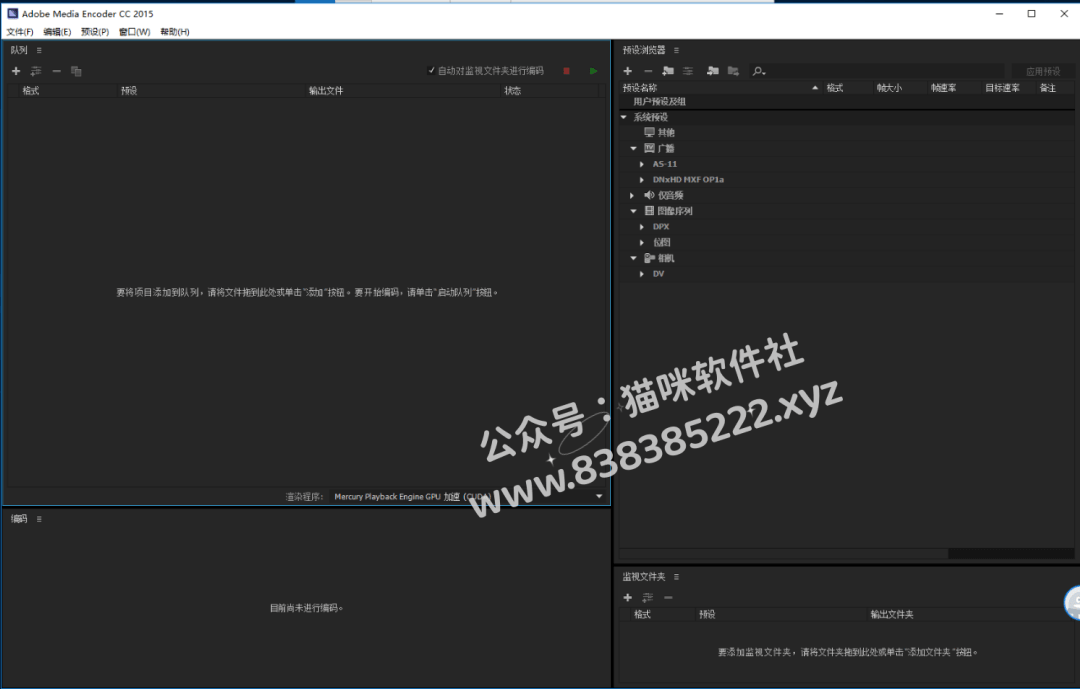
Task: Click the red stop queue button
Action: [x=566, y=71]
